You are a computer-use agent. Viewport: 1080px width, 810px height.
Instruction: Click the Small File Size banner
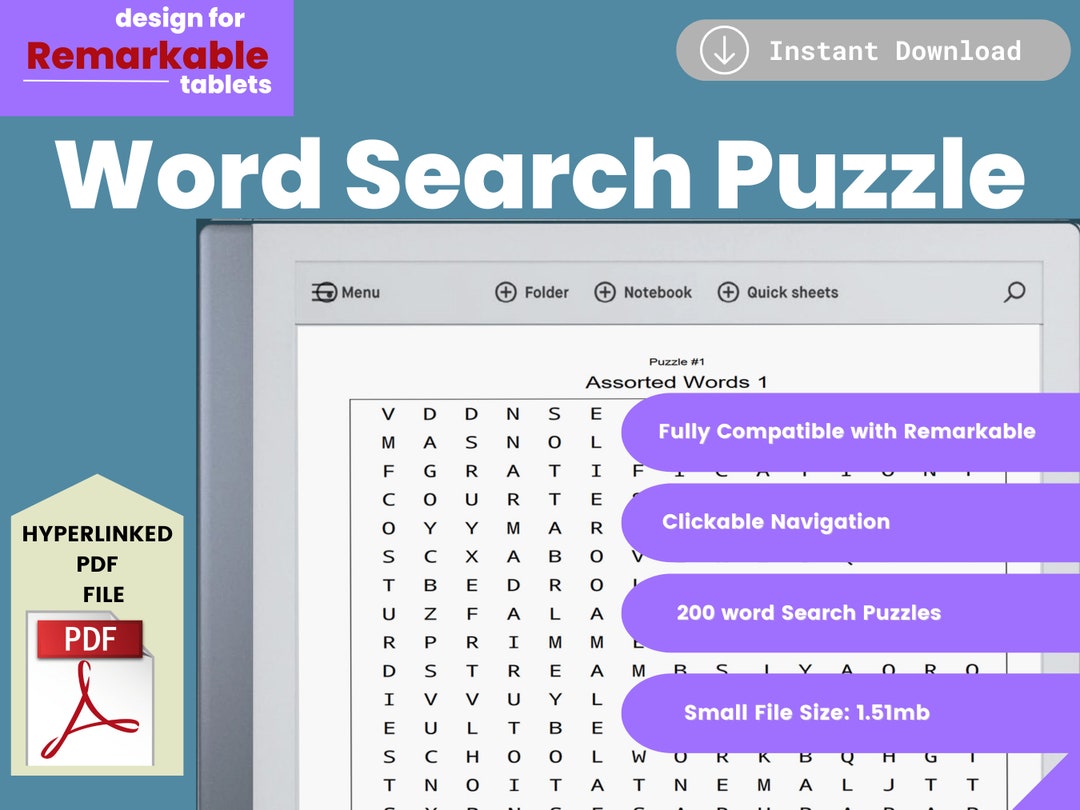pyautogui.click(x=806, y=712)
